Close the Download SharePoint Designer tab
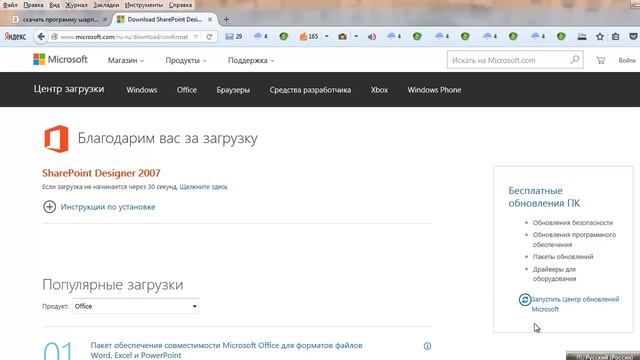Viewport: 640px width, 360px height. (x=210, y=19)
